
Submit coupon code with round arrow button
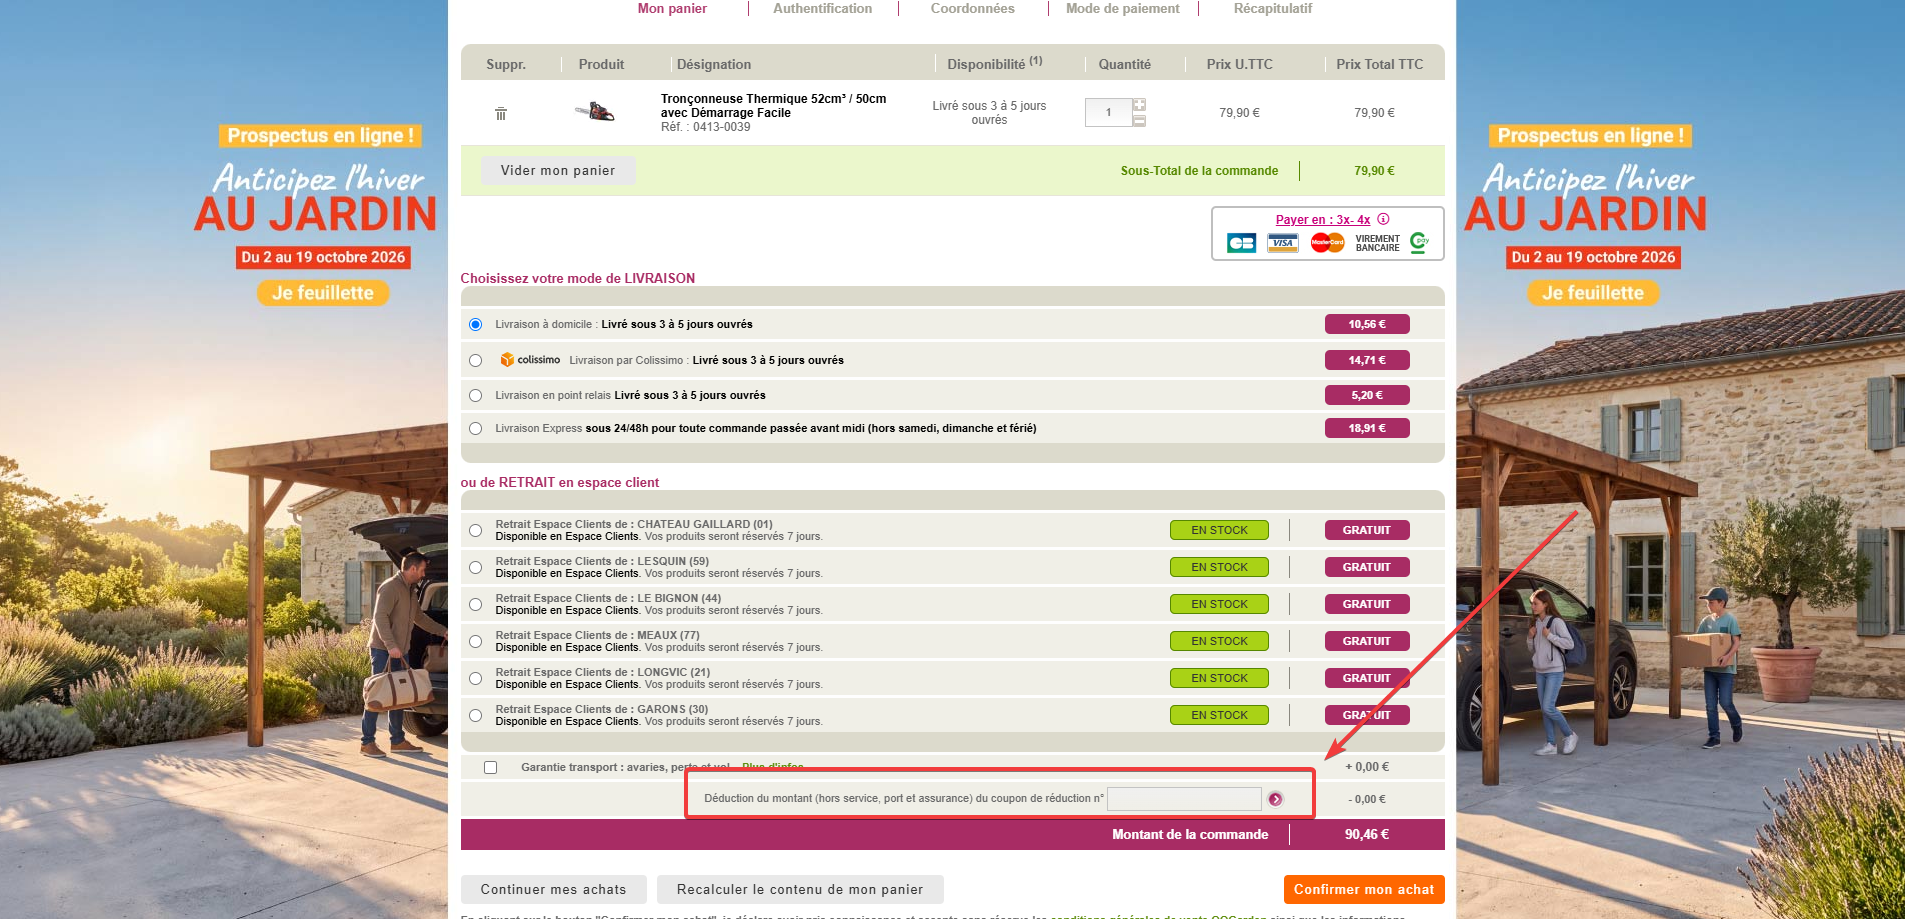pyautogui.click(x=1275, y=799)
